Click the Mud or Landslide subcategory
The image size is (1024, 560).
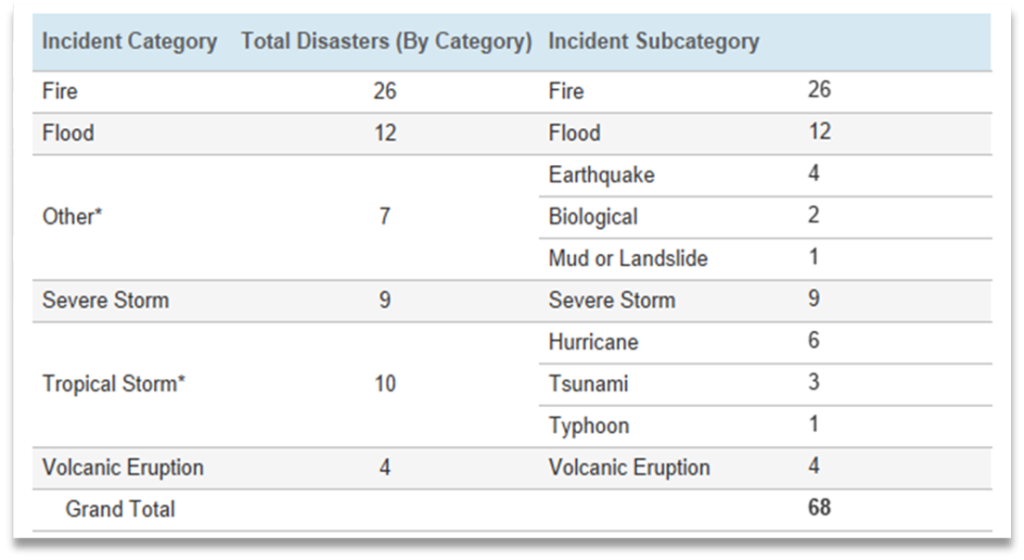tap(627, 259)
